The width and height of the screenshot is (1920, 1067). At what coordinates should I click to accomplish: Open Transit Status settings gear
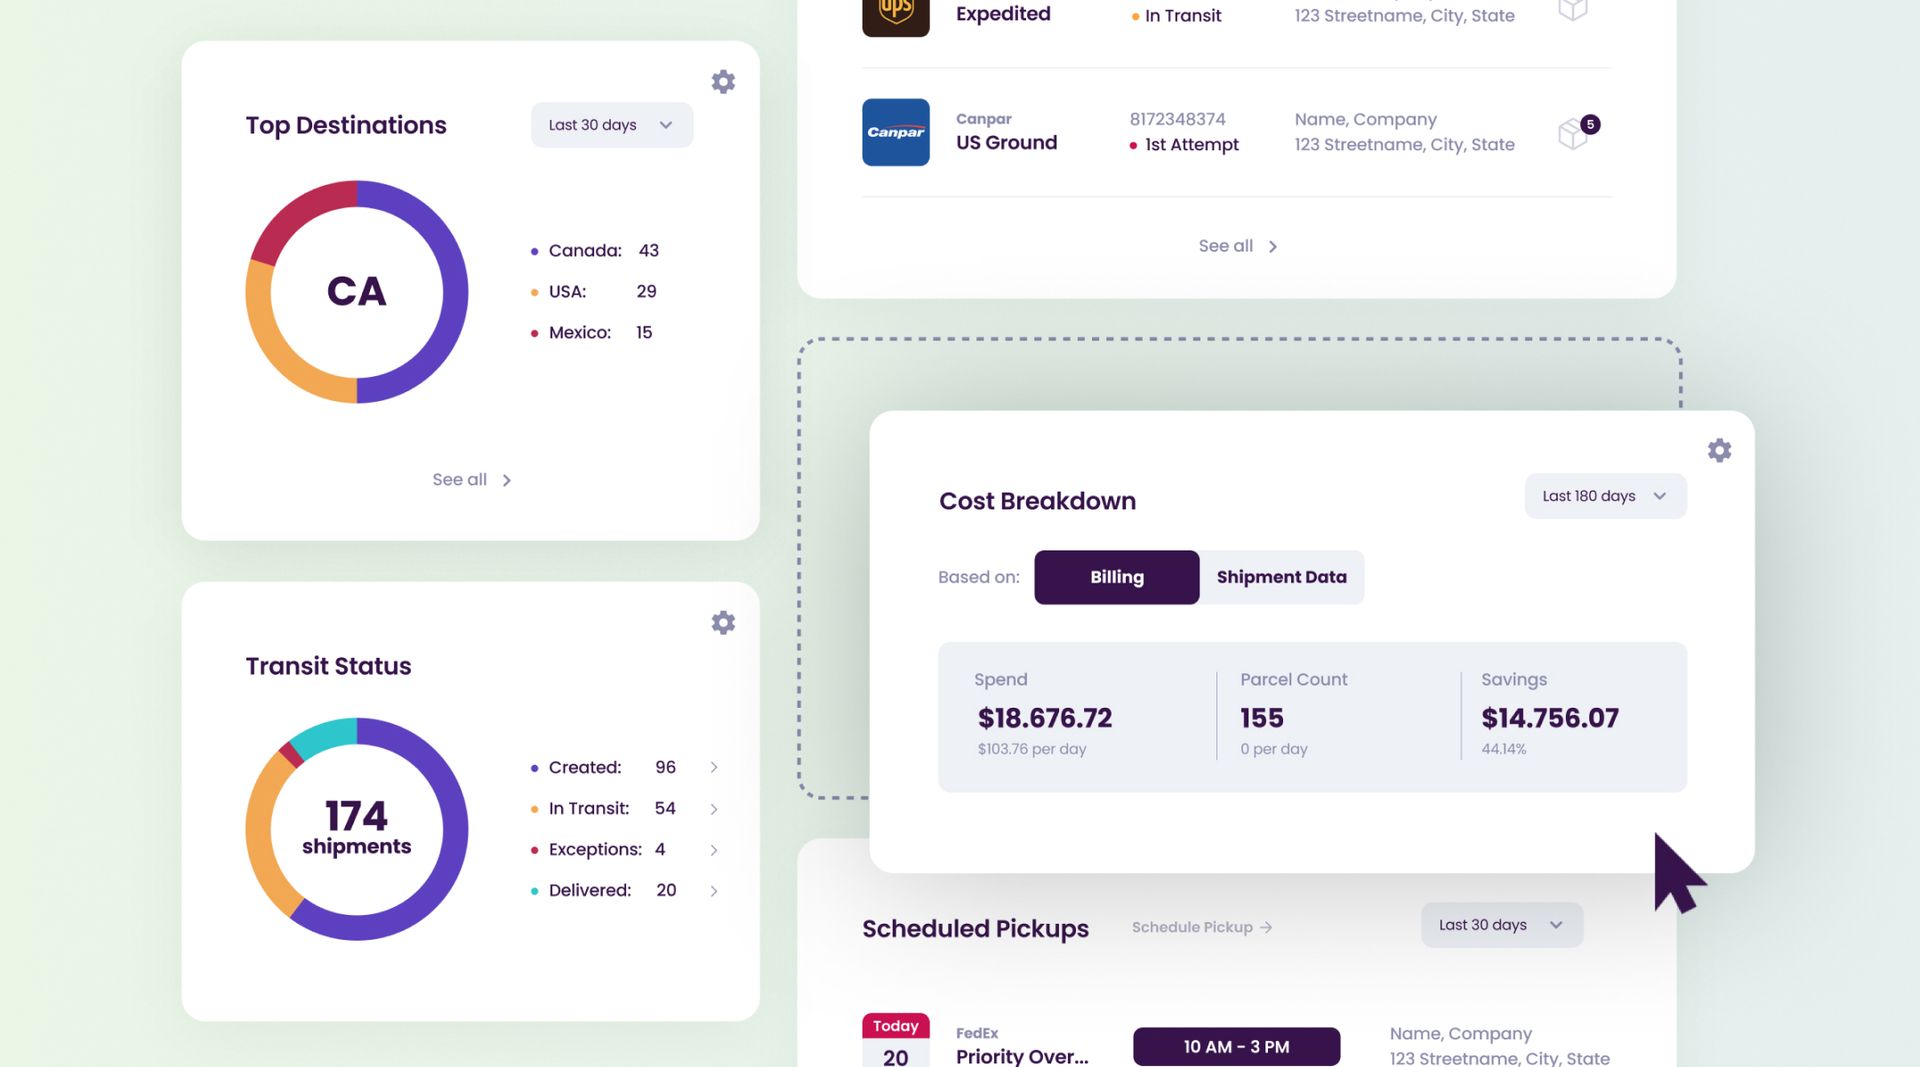(x=723, y=622)
